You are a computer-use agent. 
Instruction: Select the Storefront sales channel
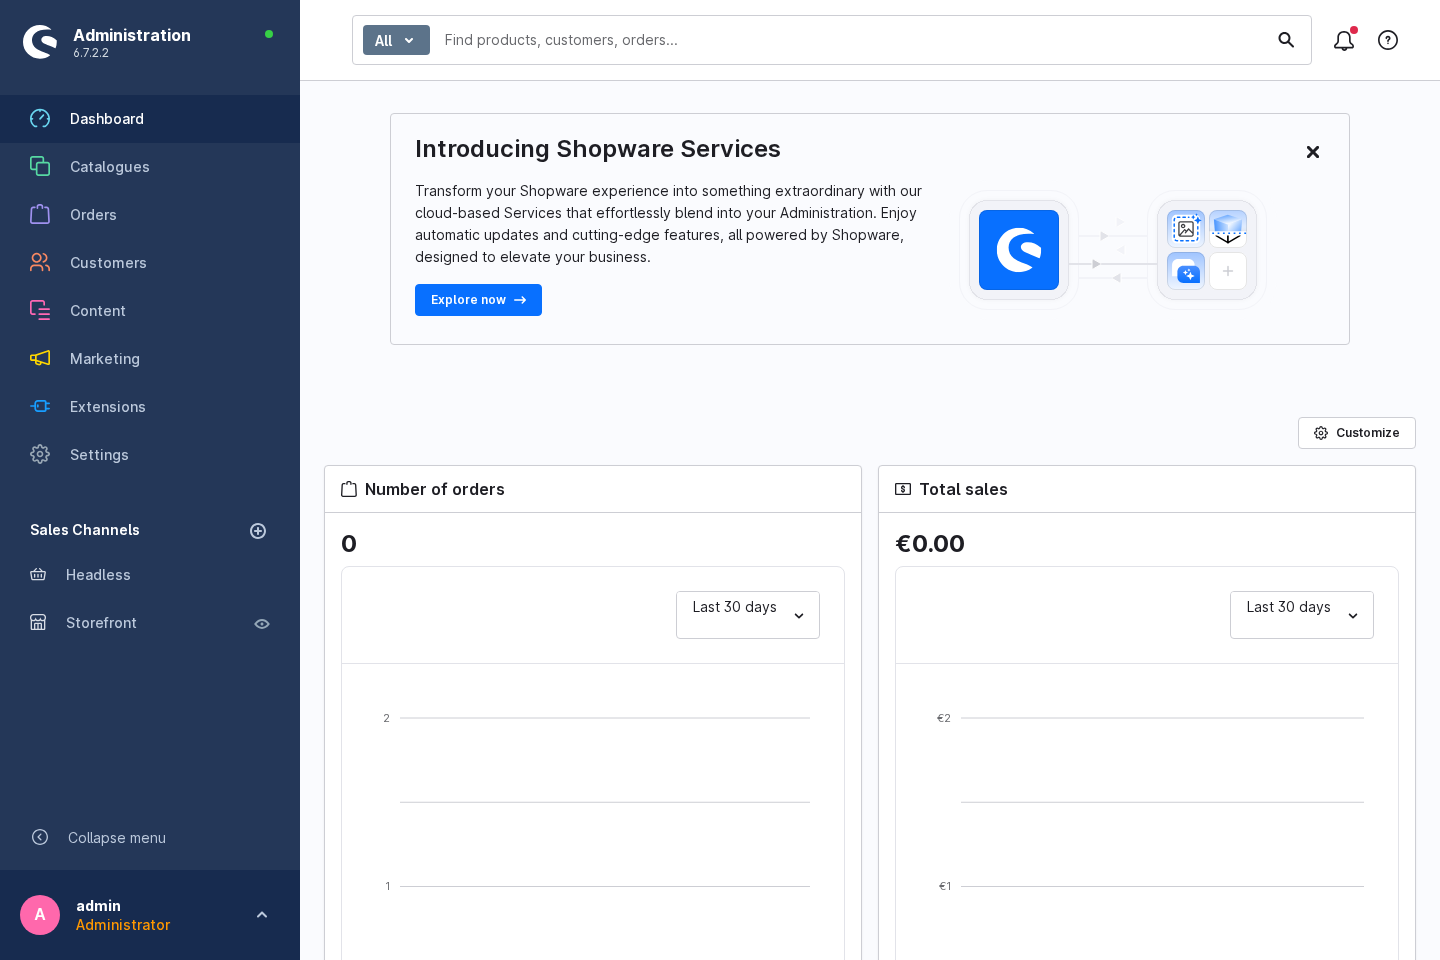[x=101, y=623]
